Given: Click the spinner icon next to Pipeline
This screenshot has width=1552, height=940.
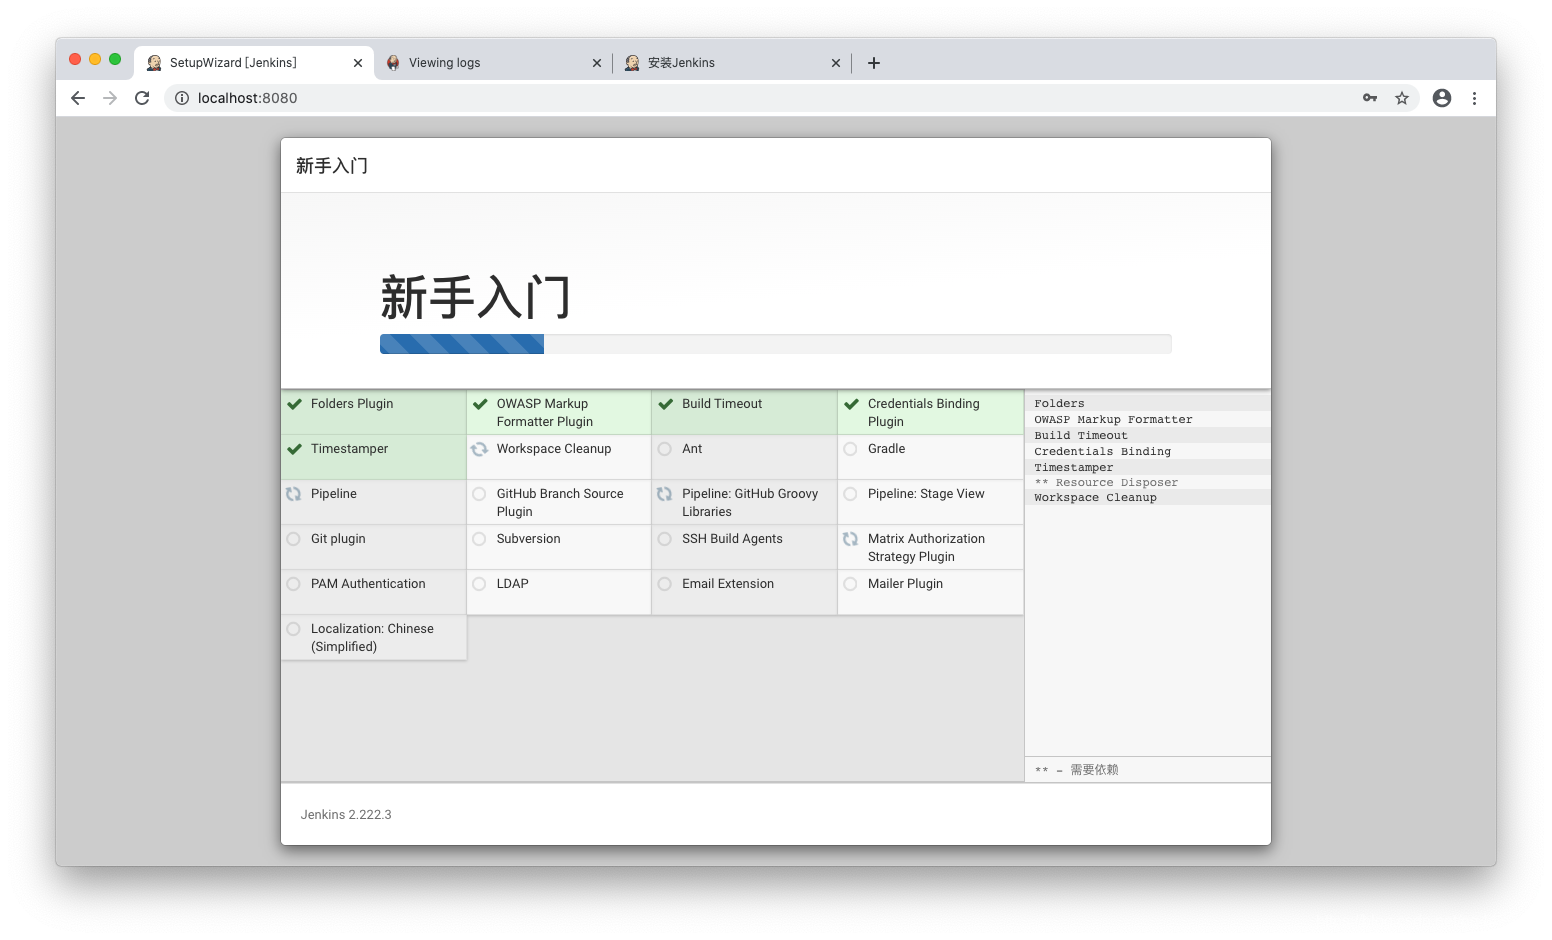Looking at the screenshot, I should [294, 493].
